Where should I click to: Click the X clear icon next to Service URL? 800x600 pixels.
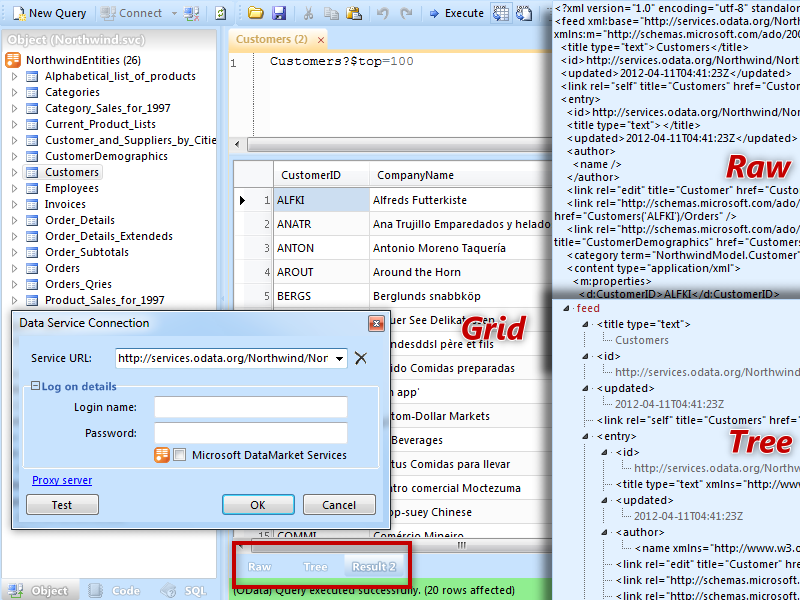[x=361, y=358]
